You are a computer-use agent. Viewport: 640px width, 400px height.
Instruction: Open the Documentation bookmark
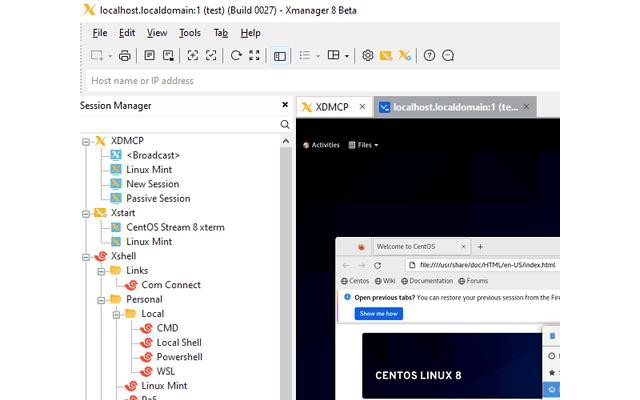tap(427, 281)
